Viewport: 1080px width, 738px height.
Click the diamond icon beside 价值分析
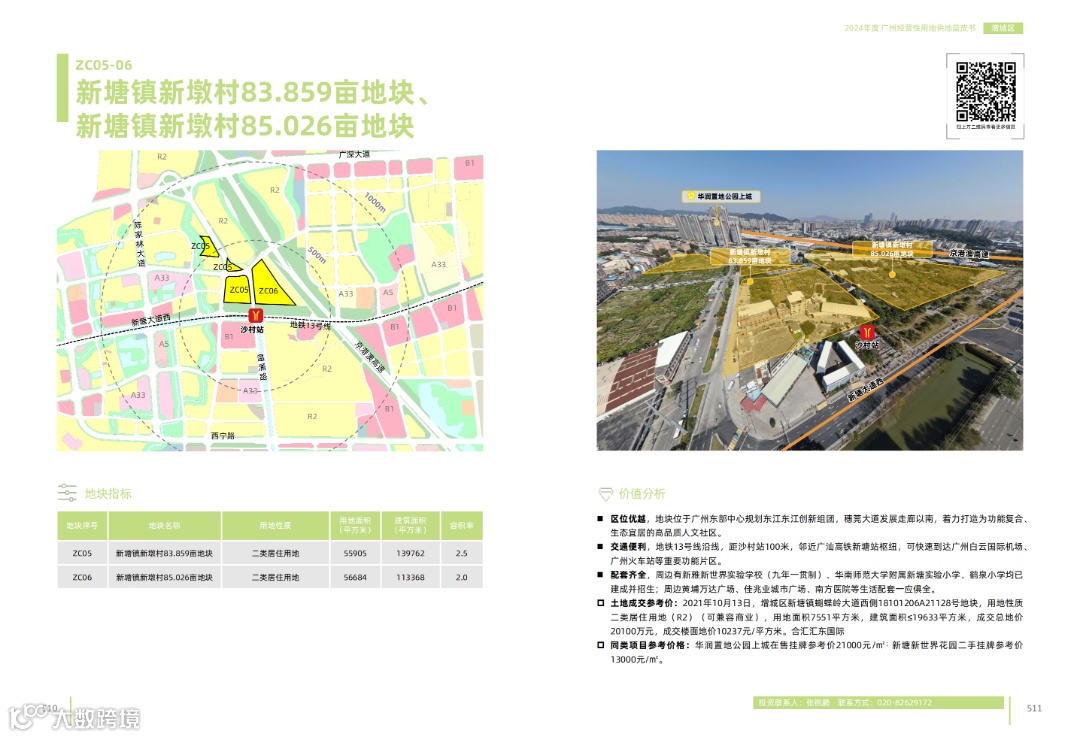tap(605, 493)
